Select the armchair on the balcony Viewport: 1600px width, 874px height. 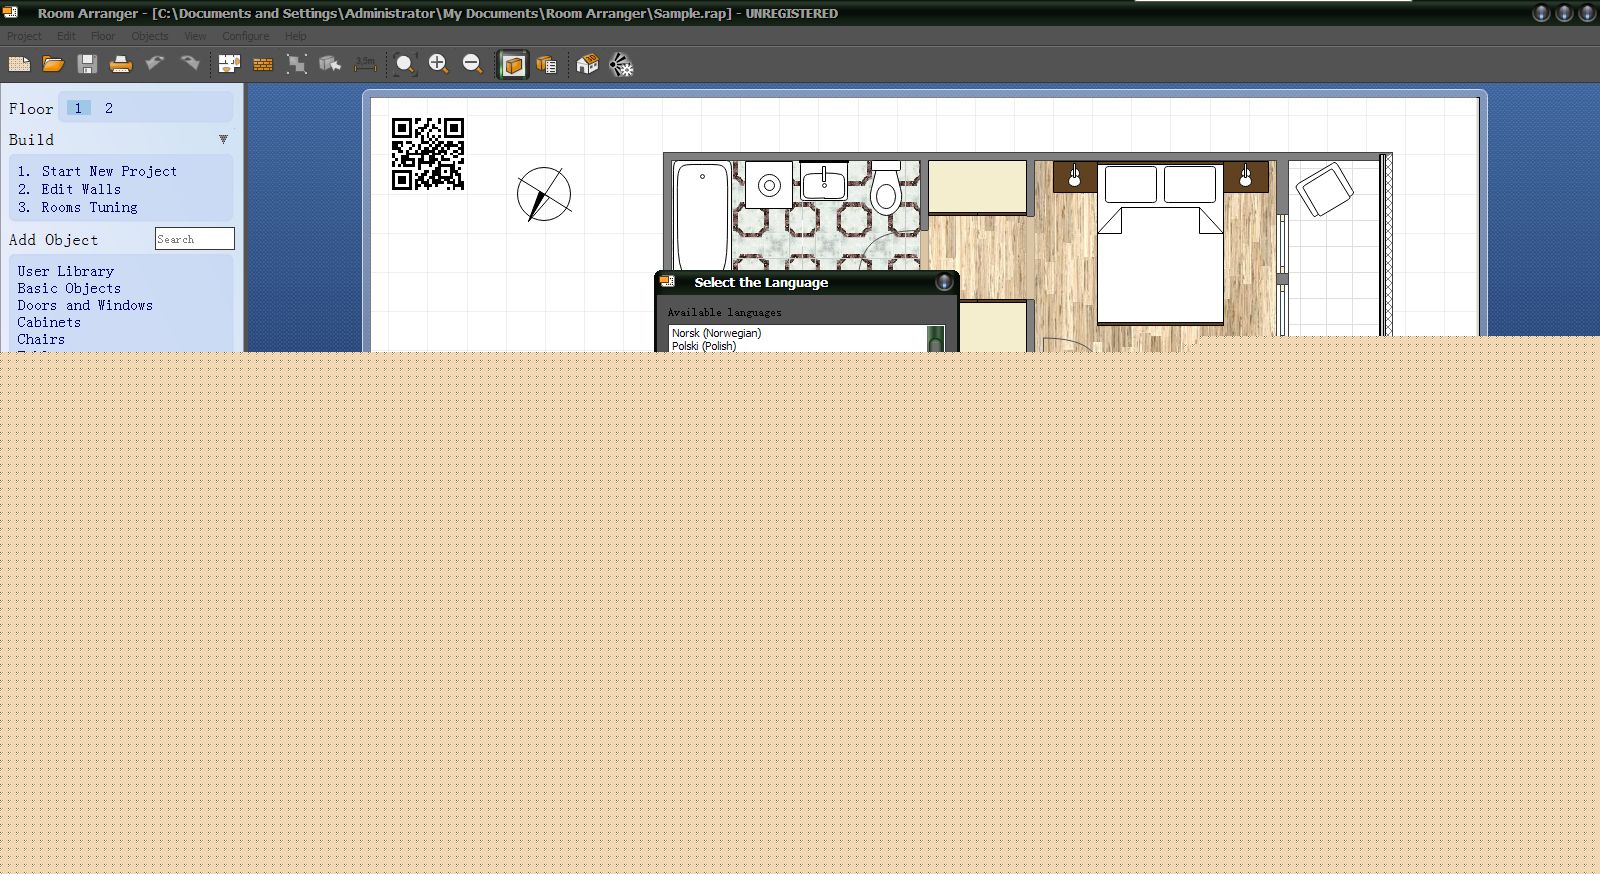pos(1324,190)
